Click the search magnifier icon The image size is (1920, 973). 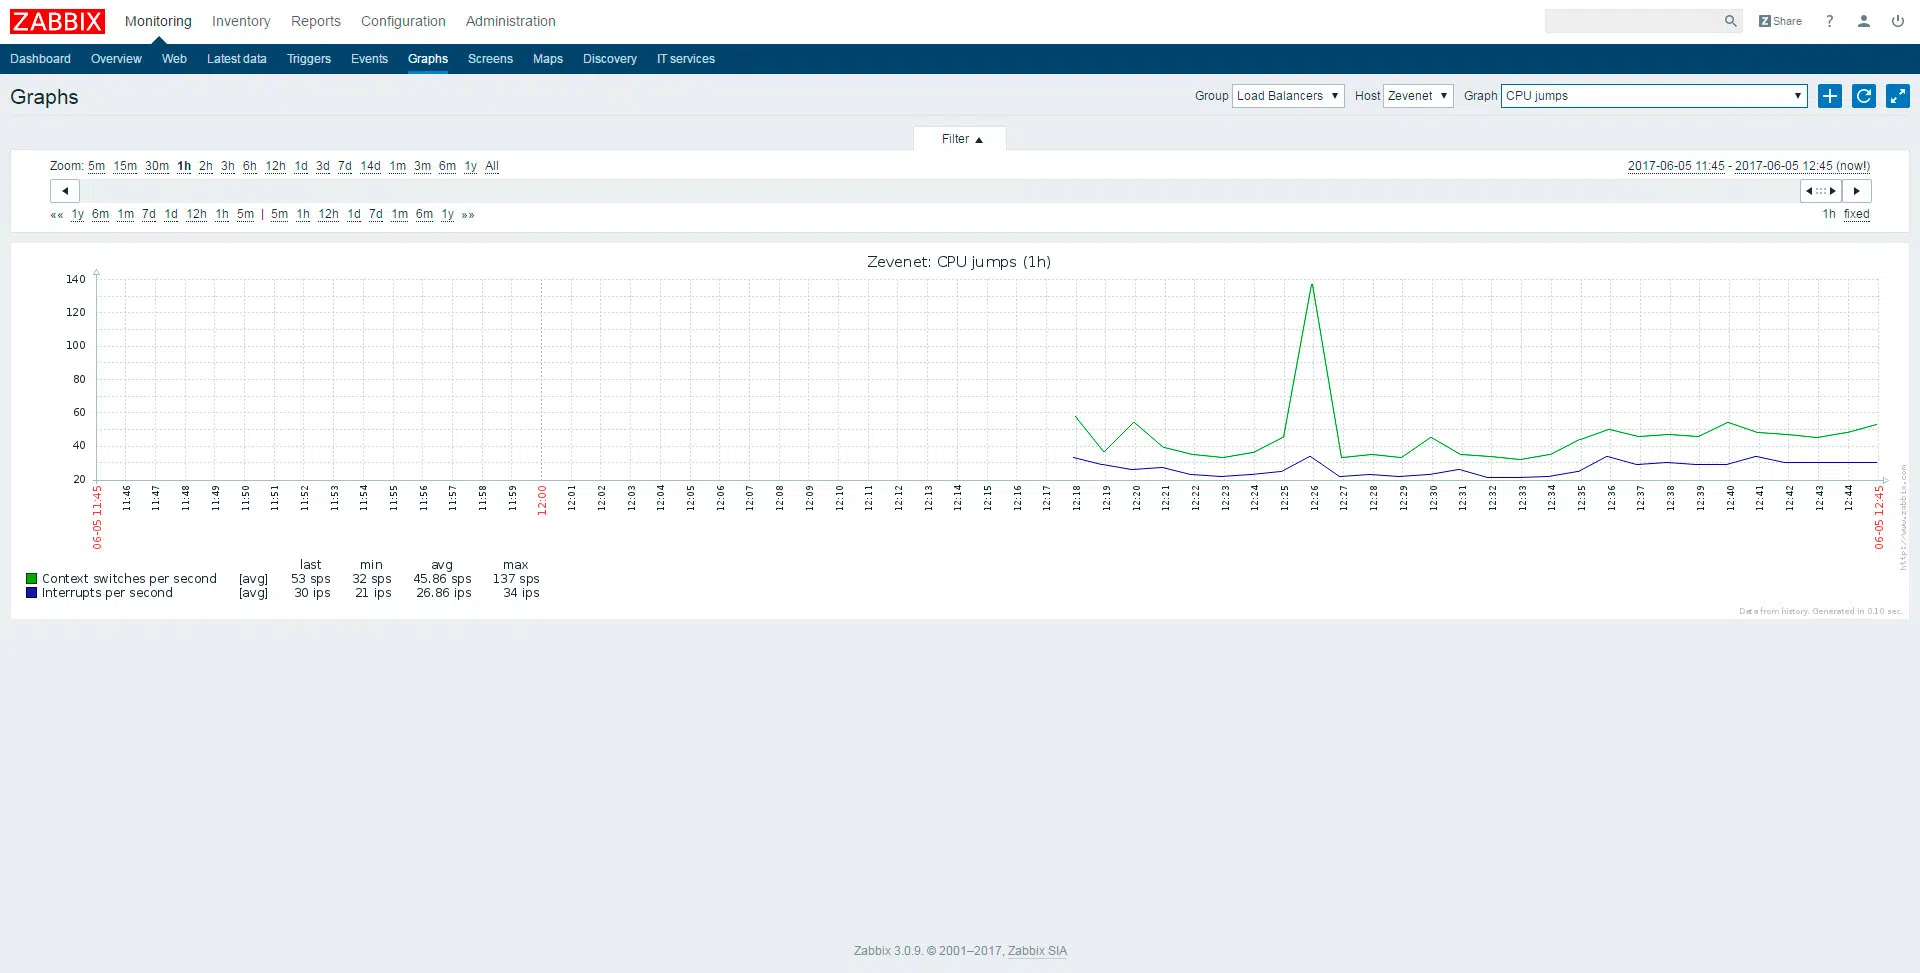[1730, 21]
